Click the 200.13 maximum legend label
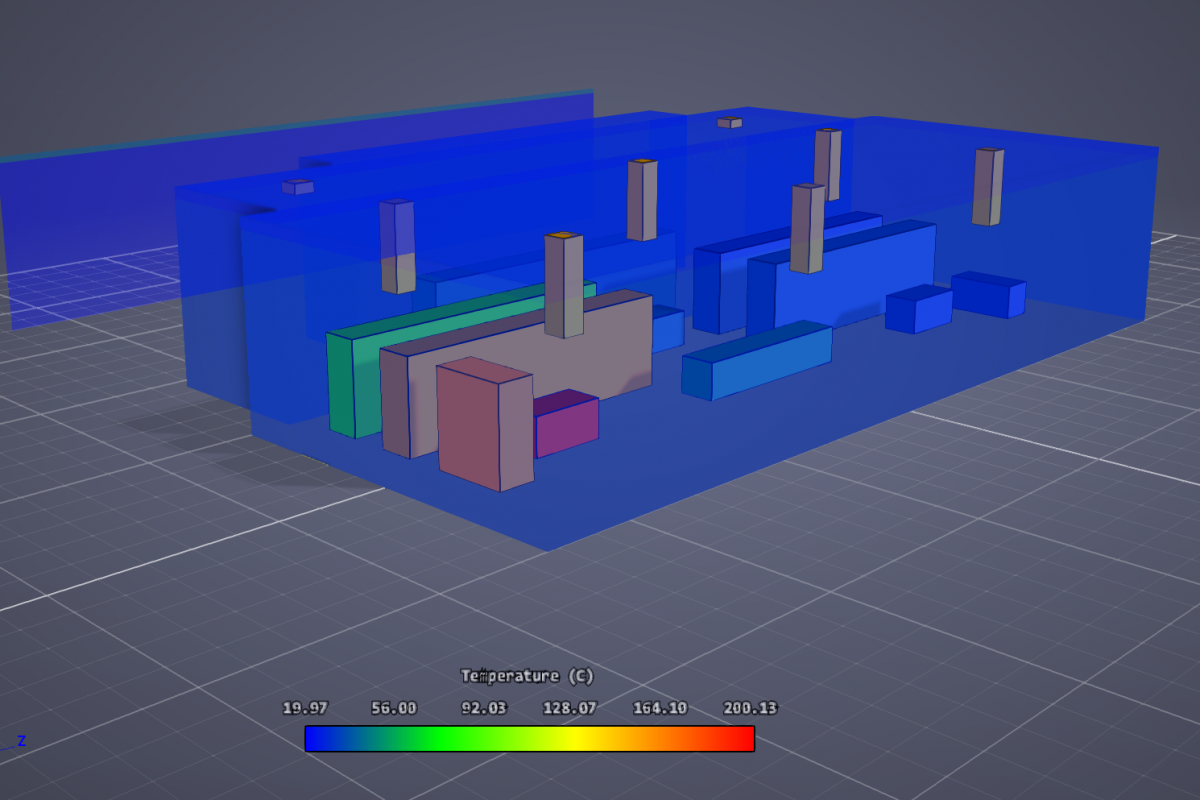1200x800 pixels. (750, 708)
